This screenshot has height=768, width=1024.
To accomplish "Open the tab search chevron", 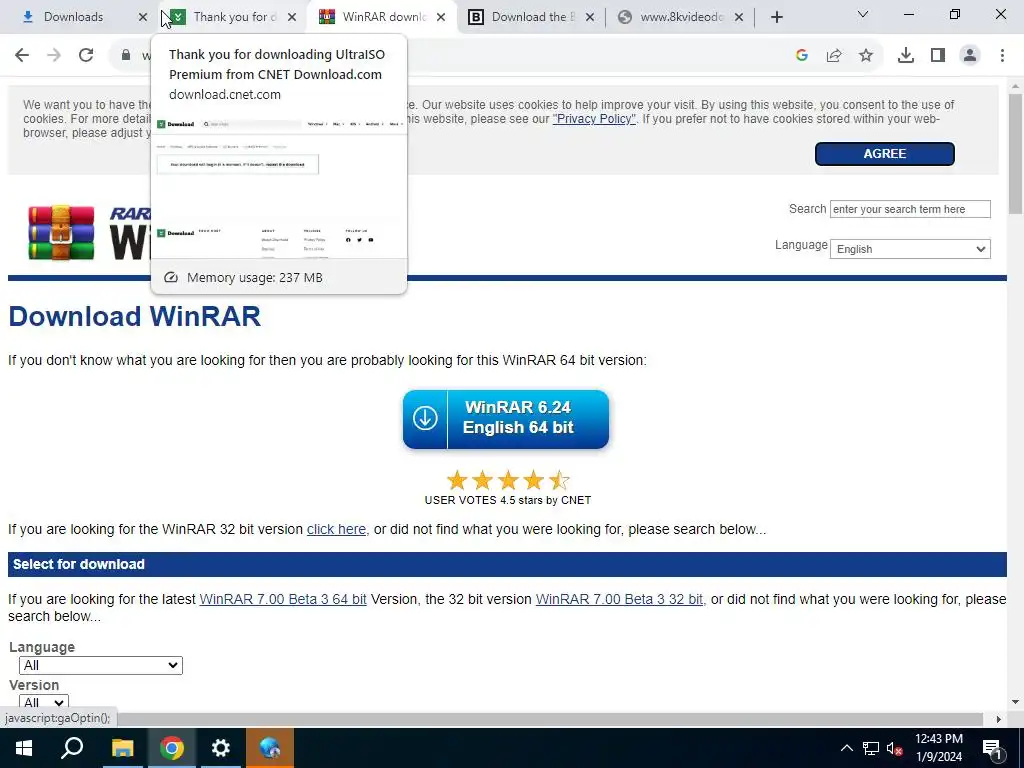I will [863, 14].
